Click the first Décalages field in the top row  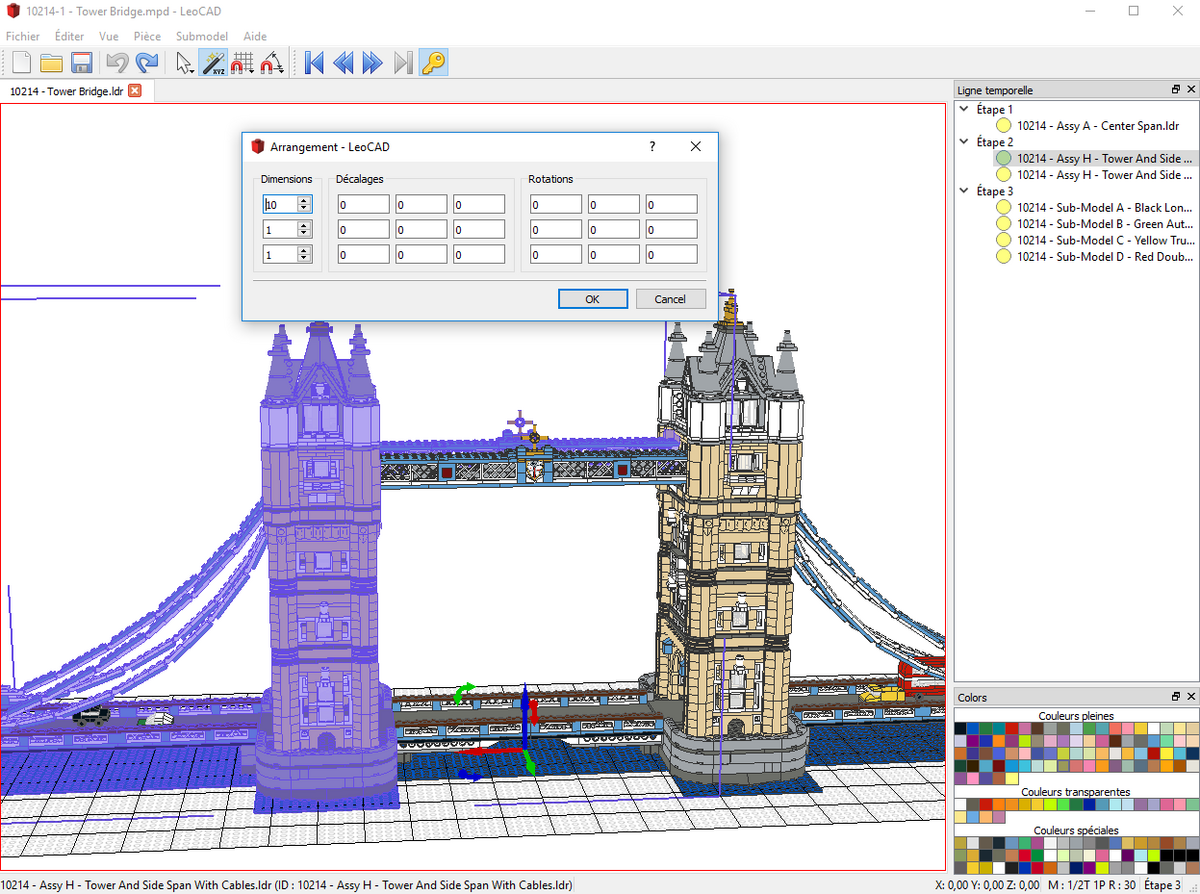pyautogui.click(x=363, y=204)
